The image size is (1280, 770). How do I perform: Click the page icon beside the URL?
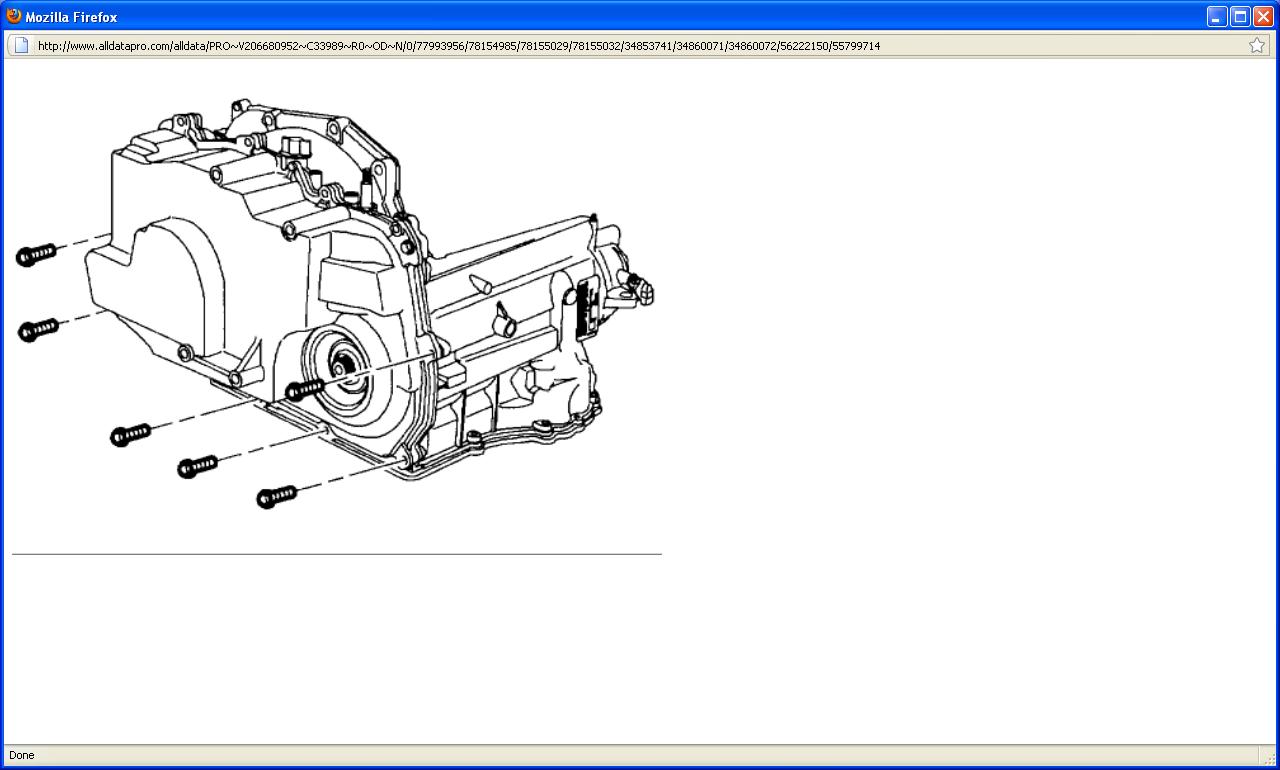pyautogui.click(x=21, y=45)
